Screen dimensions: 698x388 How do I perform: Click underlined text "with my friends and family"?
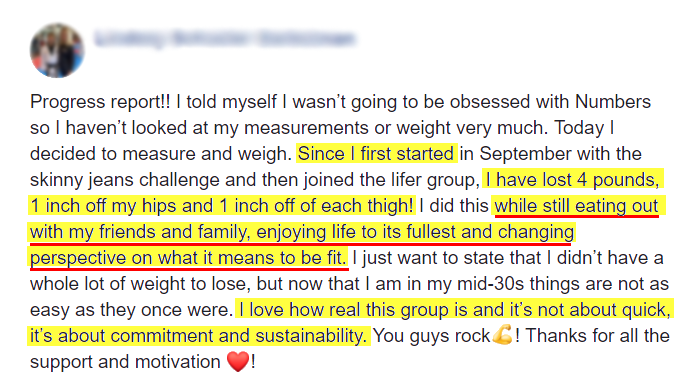point(138,232)
